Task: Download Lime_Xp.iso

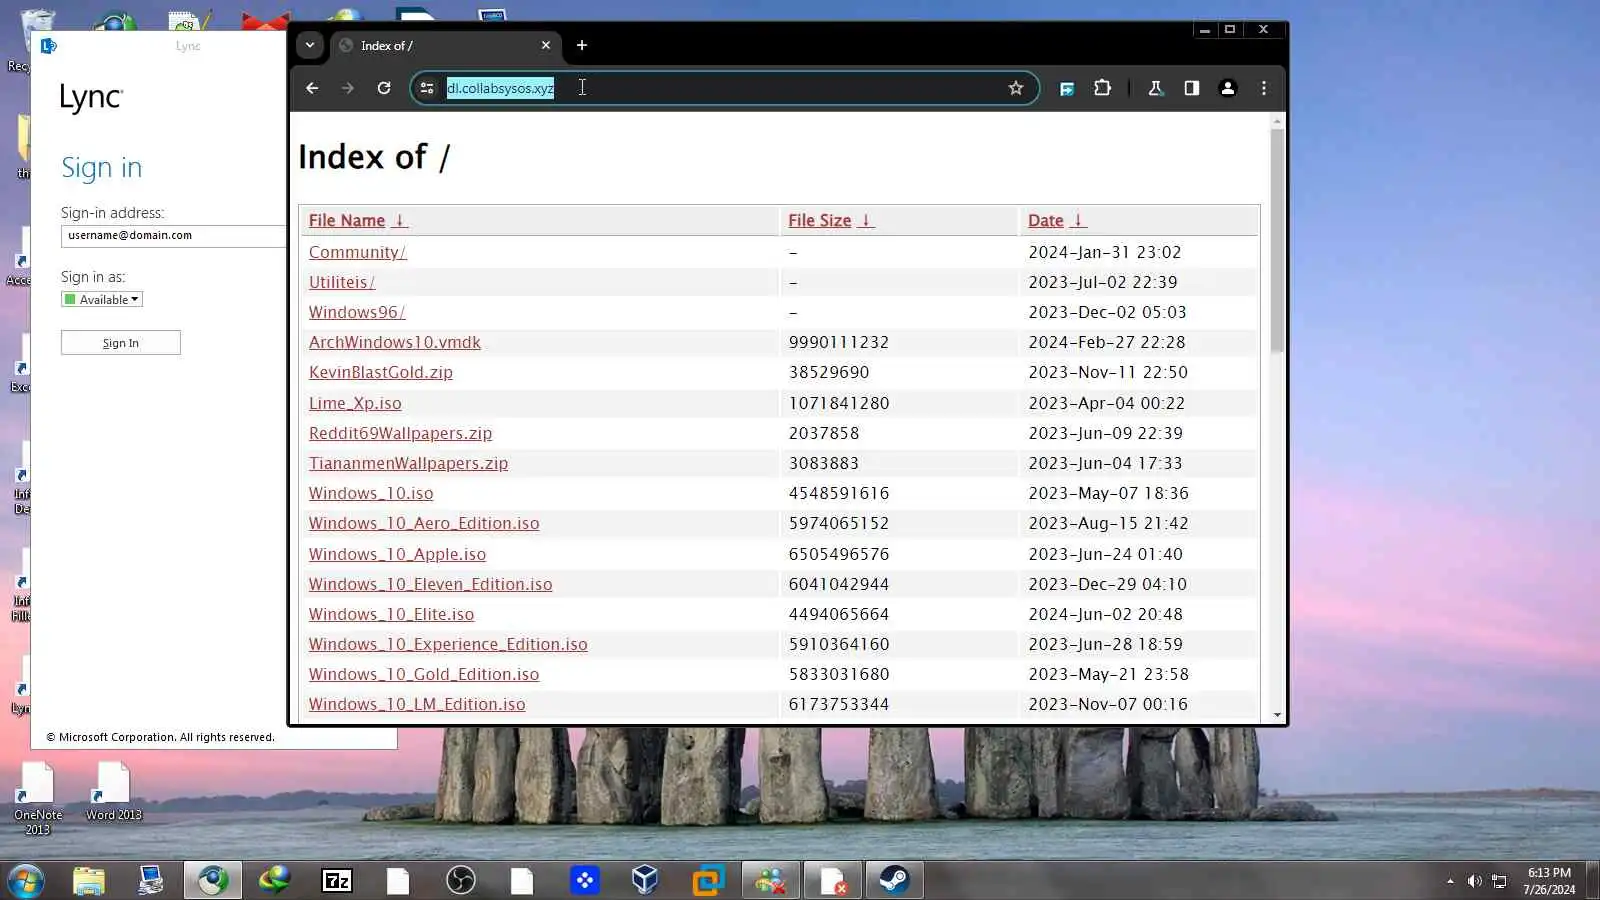Action: click(355, 403)
